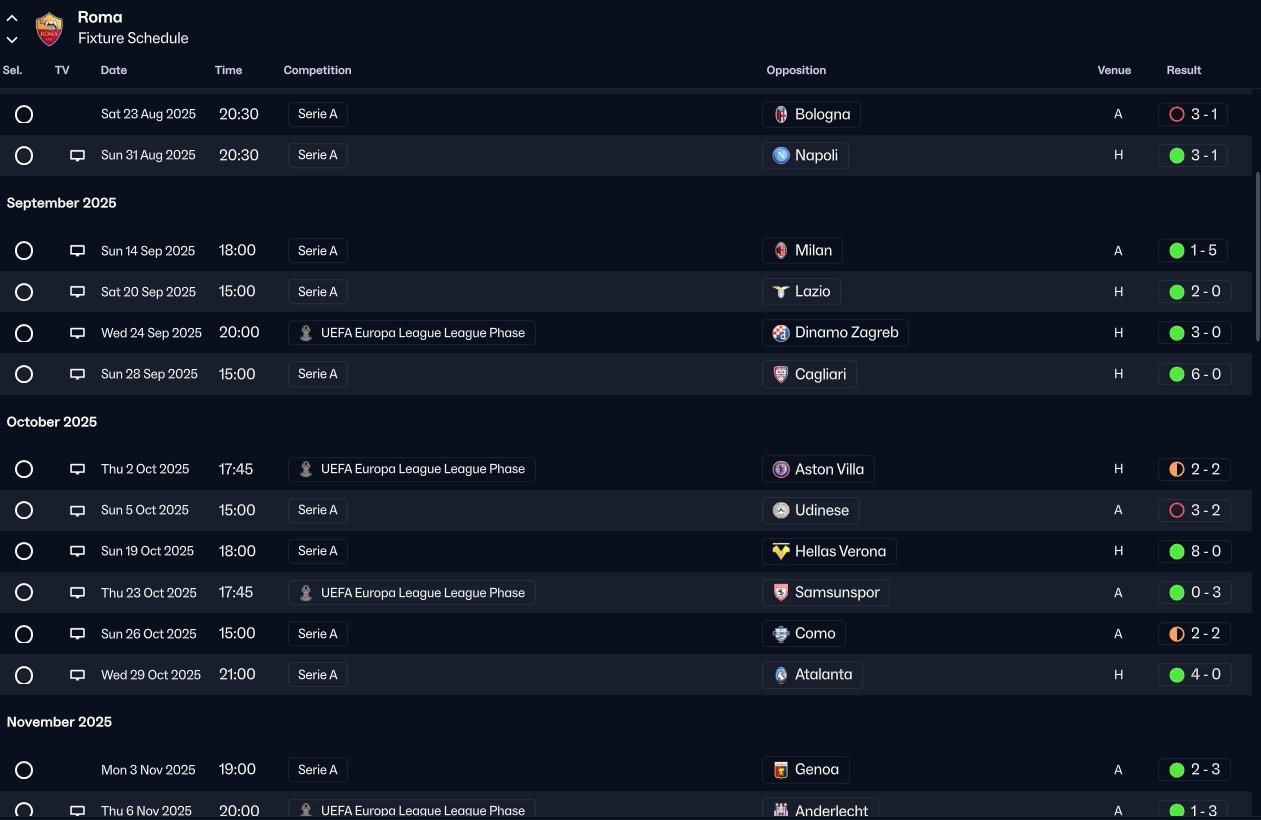Screen dimensions: 1261x820
Task: Open Europa League tag on Dinamo Zagreb row
Action: [x=412, y=333]
